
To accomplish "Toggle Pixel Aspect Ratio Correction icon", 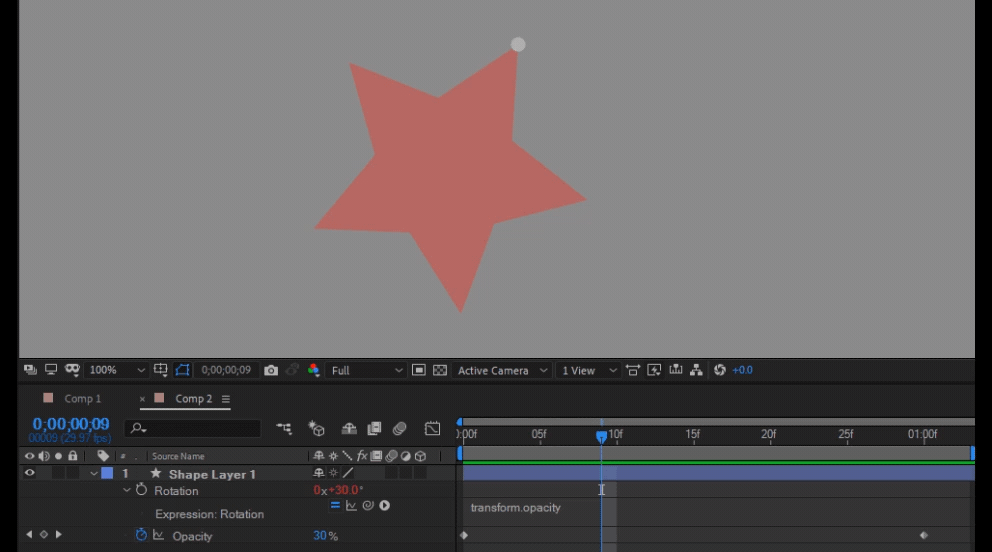I will click(x=633, y=370).
